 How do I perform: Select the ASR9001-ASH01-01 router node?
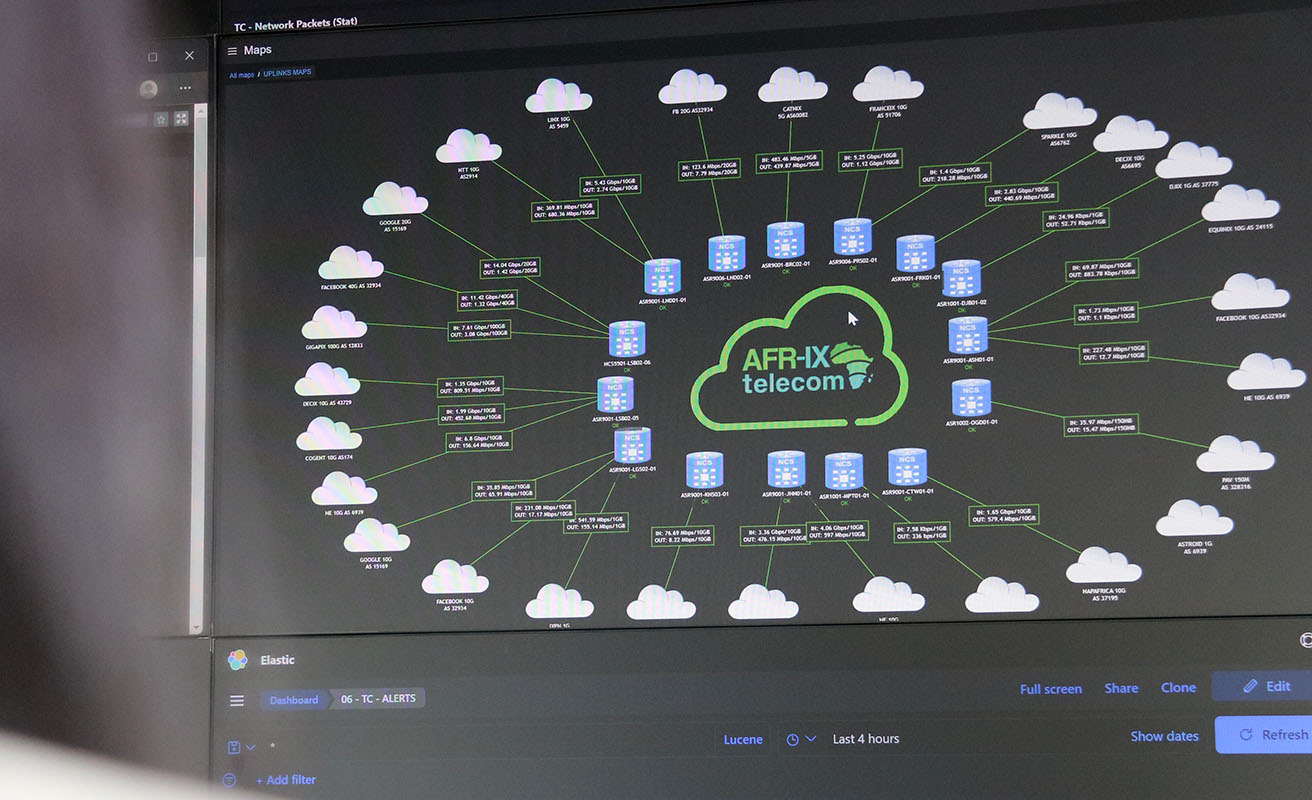click(968, 336)
